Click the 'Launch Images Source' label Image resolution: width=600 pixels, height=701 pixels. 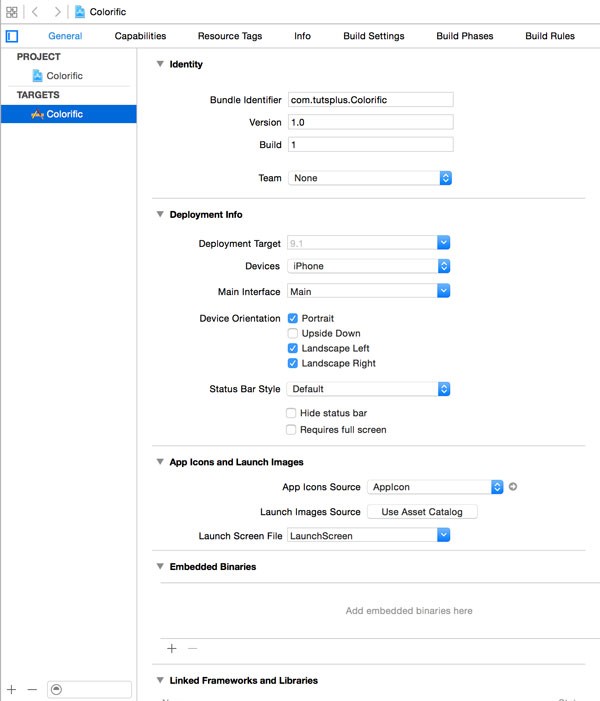(x=310, y=512)
